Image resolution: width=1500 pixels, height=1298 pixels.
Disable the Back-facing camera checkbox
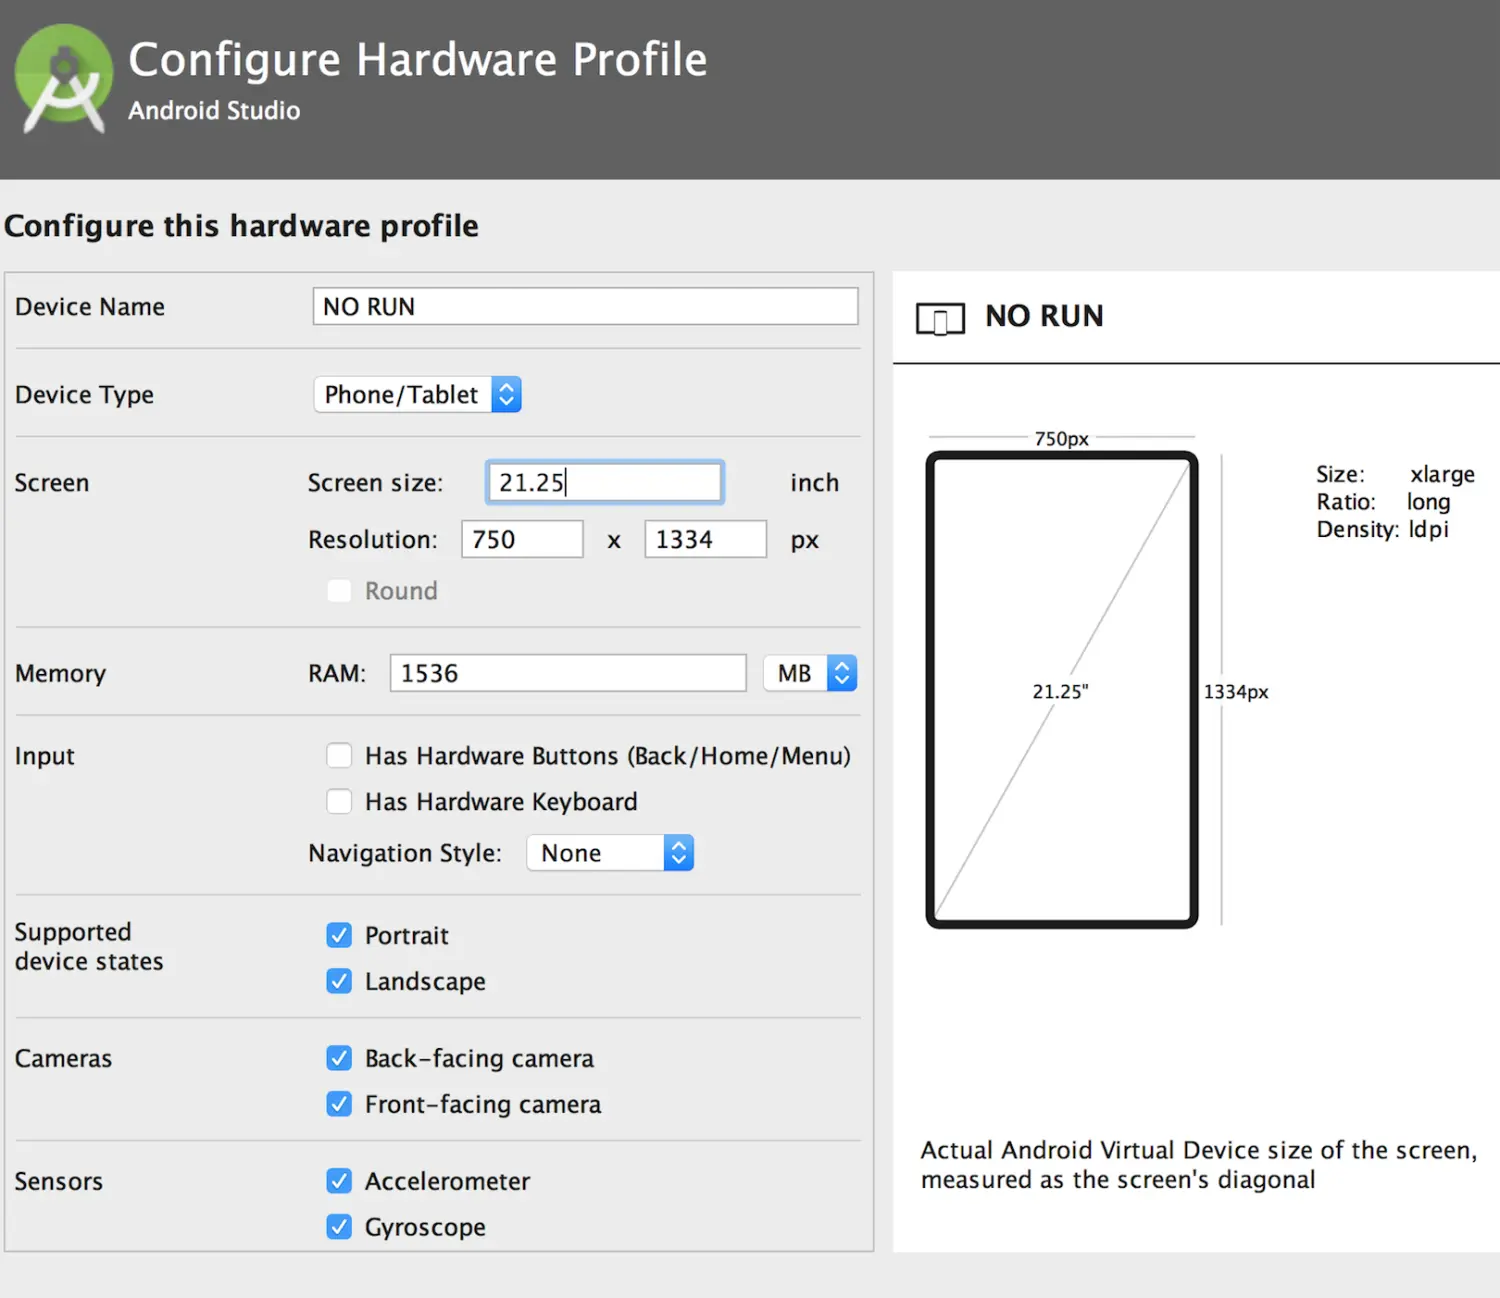coord(339,1058)
